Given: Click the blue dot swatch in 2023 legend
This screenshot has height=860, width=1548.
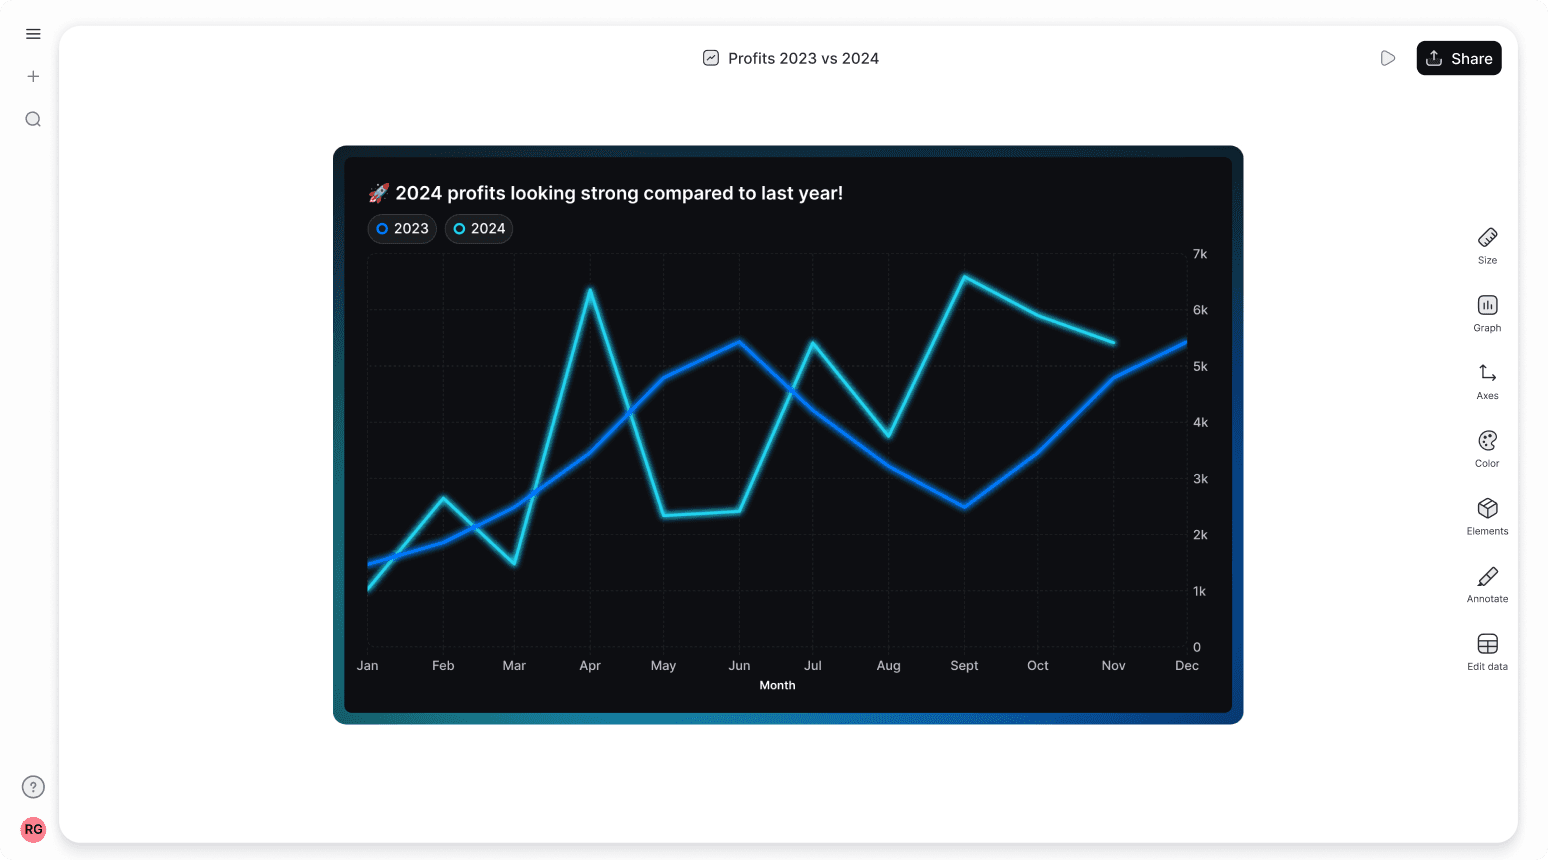Looking at the screenshot, I should (x=382, y=229).
